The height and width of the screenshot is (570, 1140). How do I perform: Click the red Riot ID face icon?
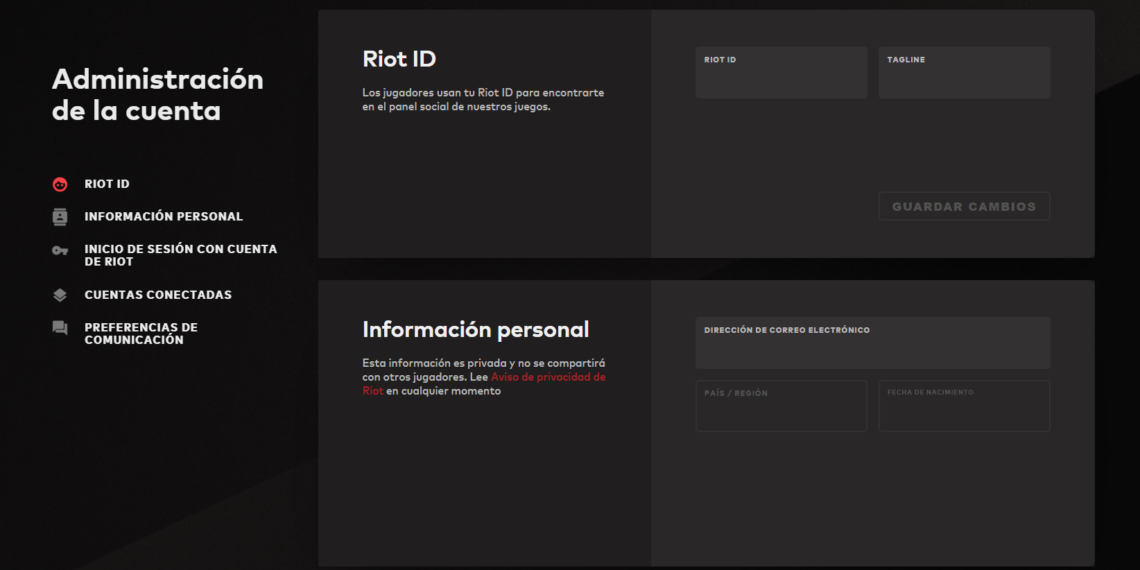[x=60, y=185]
